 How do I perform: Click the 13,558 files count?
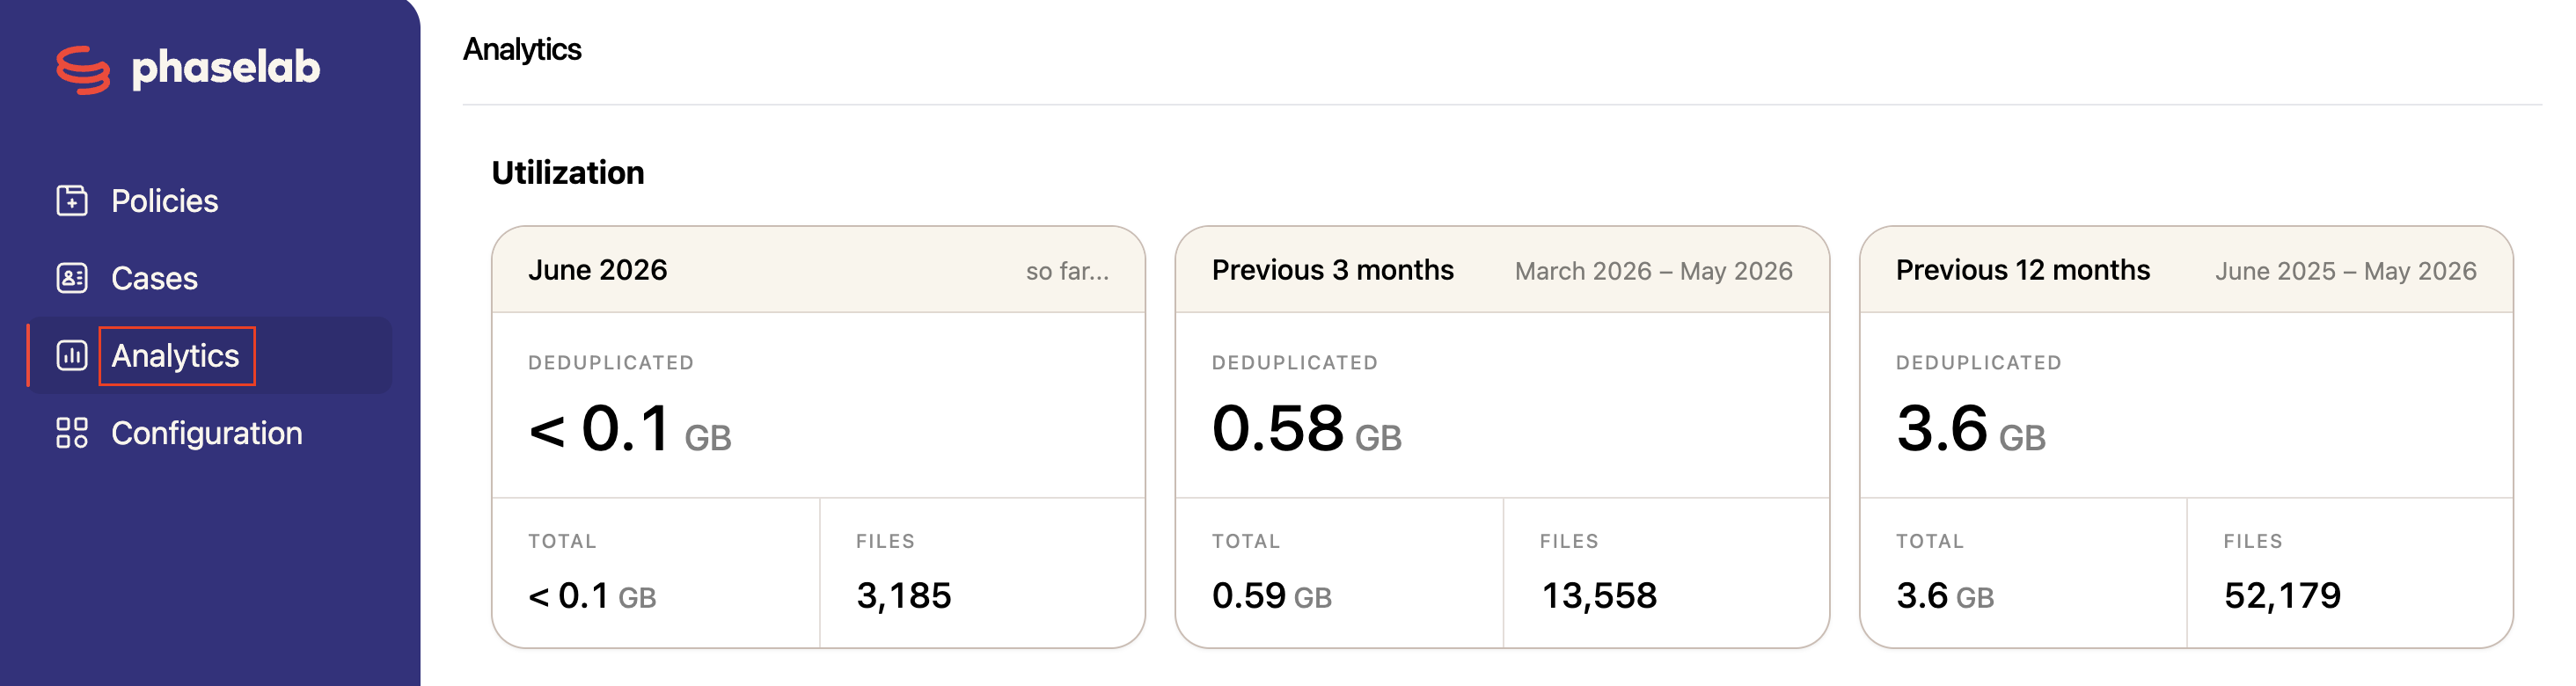pos(1599,596)
